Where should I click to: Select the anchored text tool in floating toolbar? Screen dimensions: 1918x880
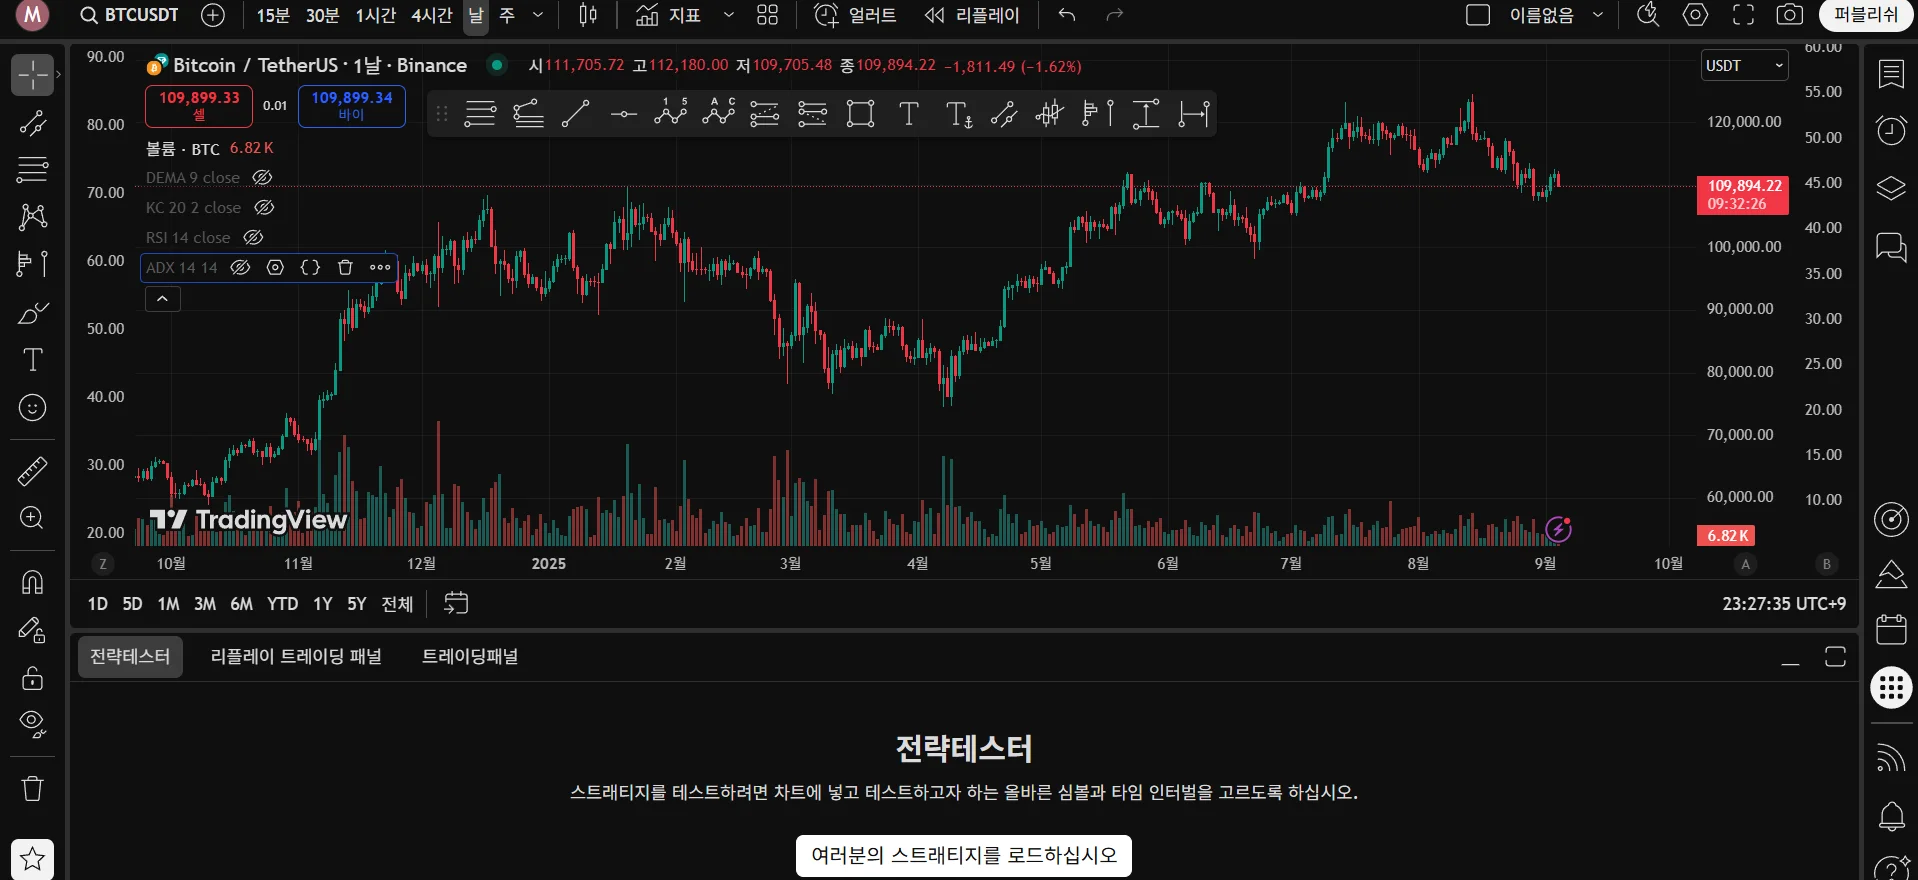958,114
